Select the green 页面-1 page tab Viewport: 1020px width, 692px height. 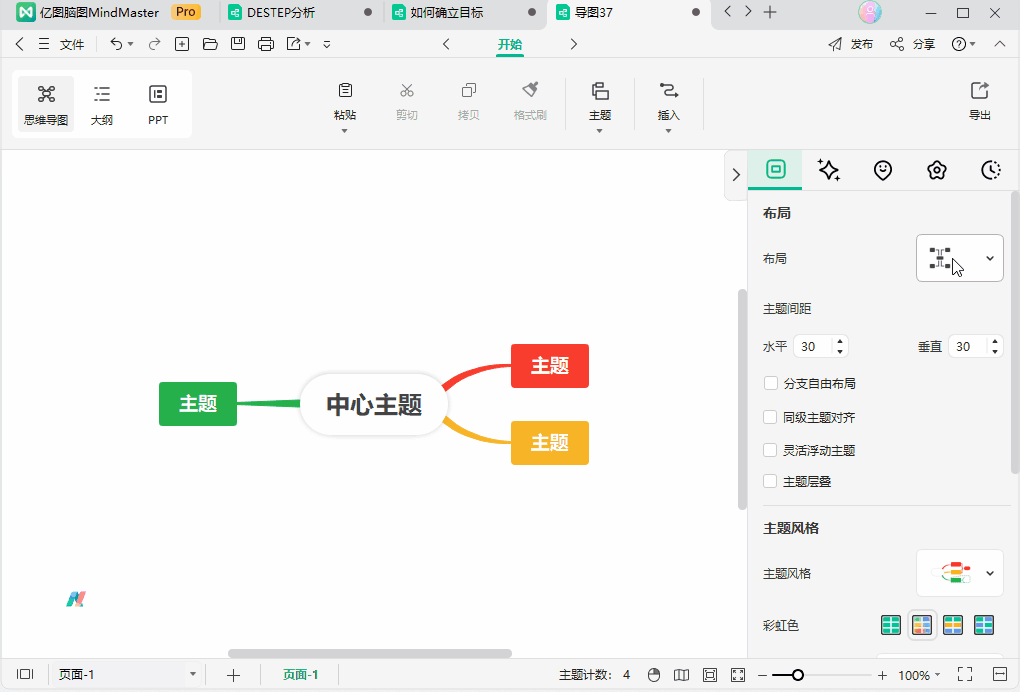pyautogui.click(x=301, y=674)
